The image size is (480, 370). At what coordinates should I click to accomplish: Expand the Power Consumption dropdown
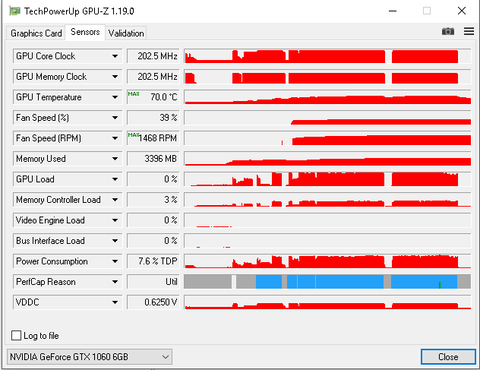(68, 261)
